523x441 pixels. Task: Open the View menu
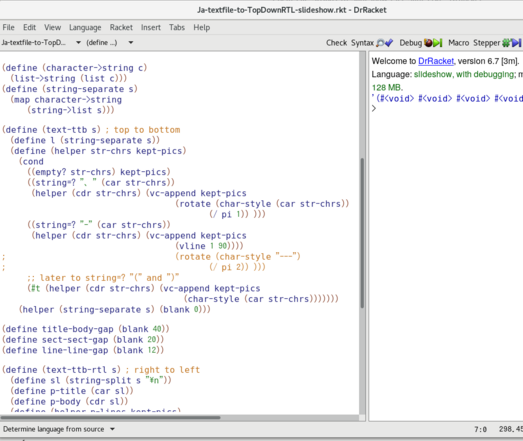53,27
